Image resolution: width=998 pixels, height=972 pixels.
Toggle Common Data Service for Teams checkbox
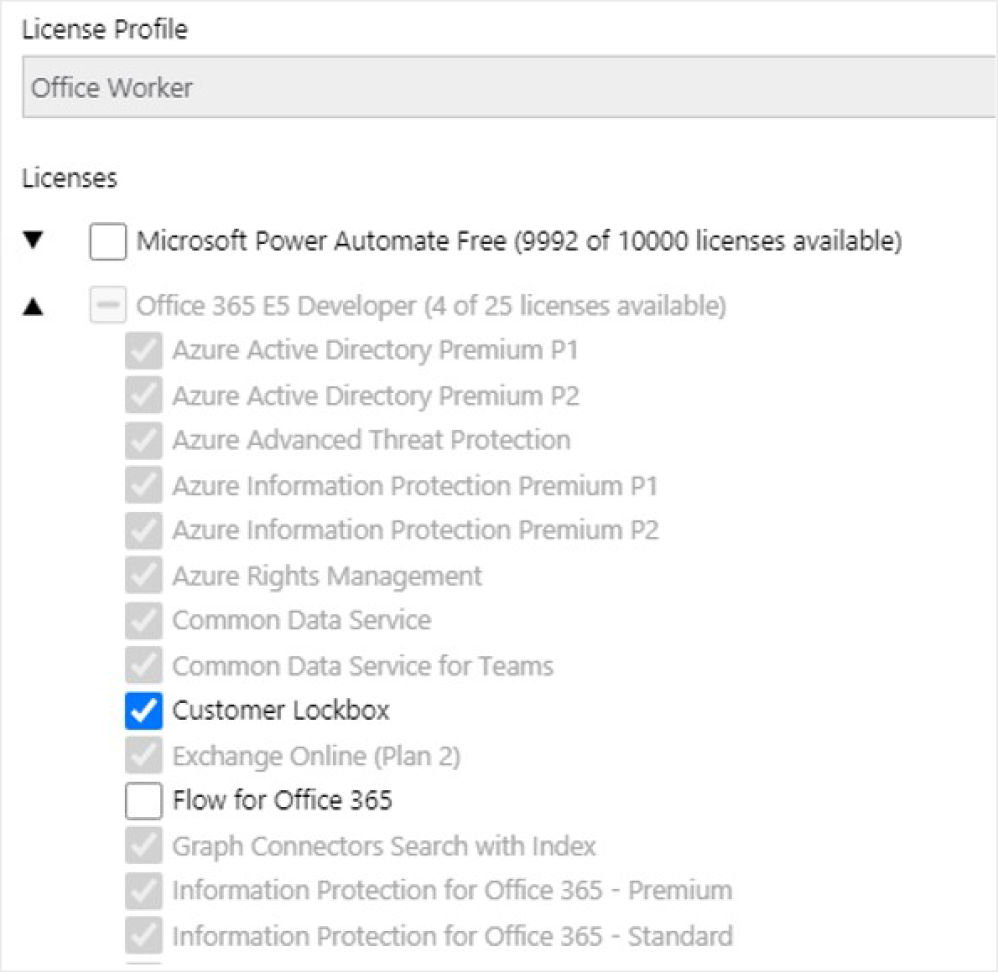(x=143, y=666)
